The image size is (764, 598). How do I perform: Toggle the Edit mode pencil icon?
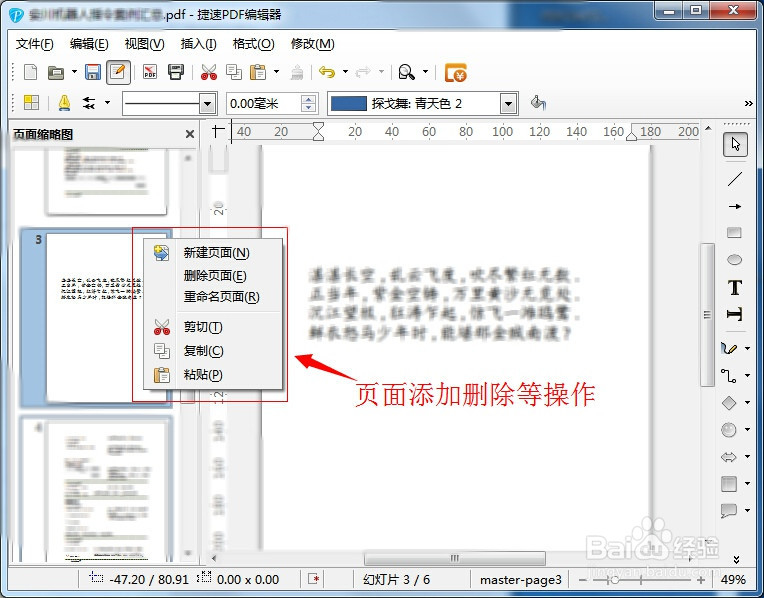pos(118,72)
